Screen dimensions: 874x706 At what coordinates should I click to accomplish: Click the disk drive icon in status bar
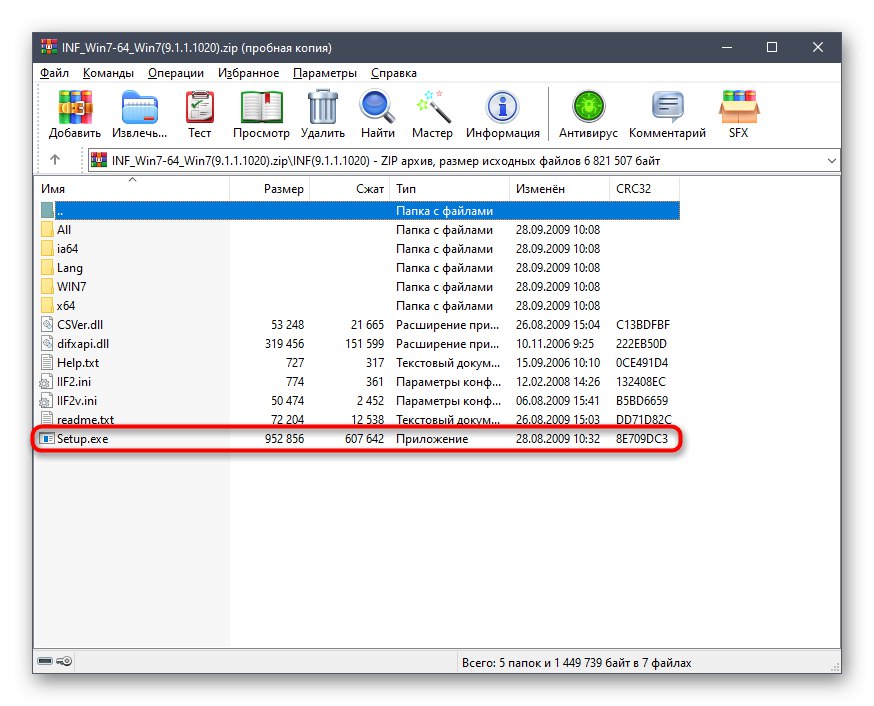point(45,661)
